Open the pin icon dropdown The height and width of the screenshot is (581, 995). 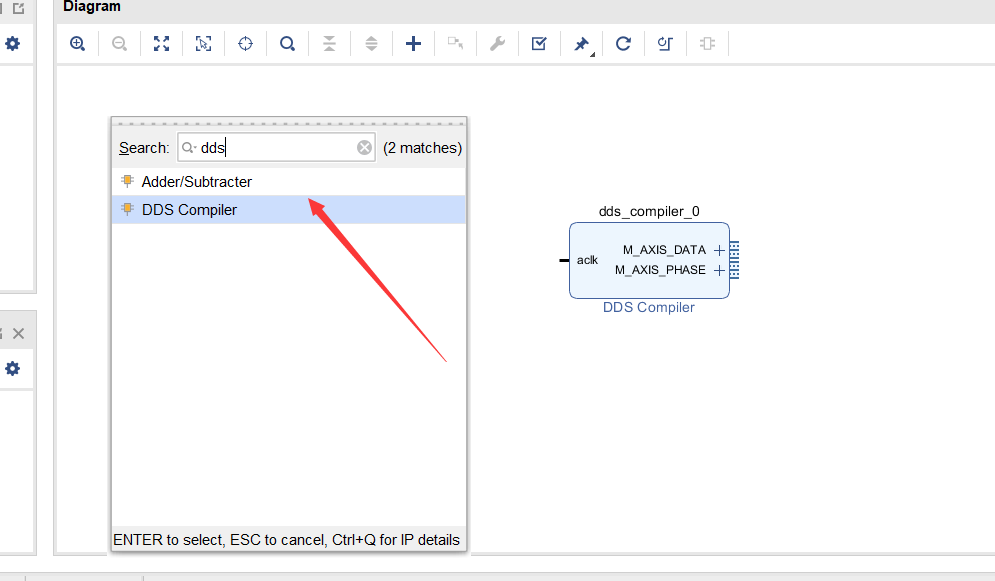[582, 44]
